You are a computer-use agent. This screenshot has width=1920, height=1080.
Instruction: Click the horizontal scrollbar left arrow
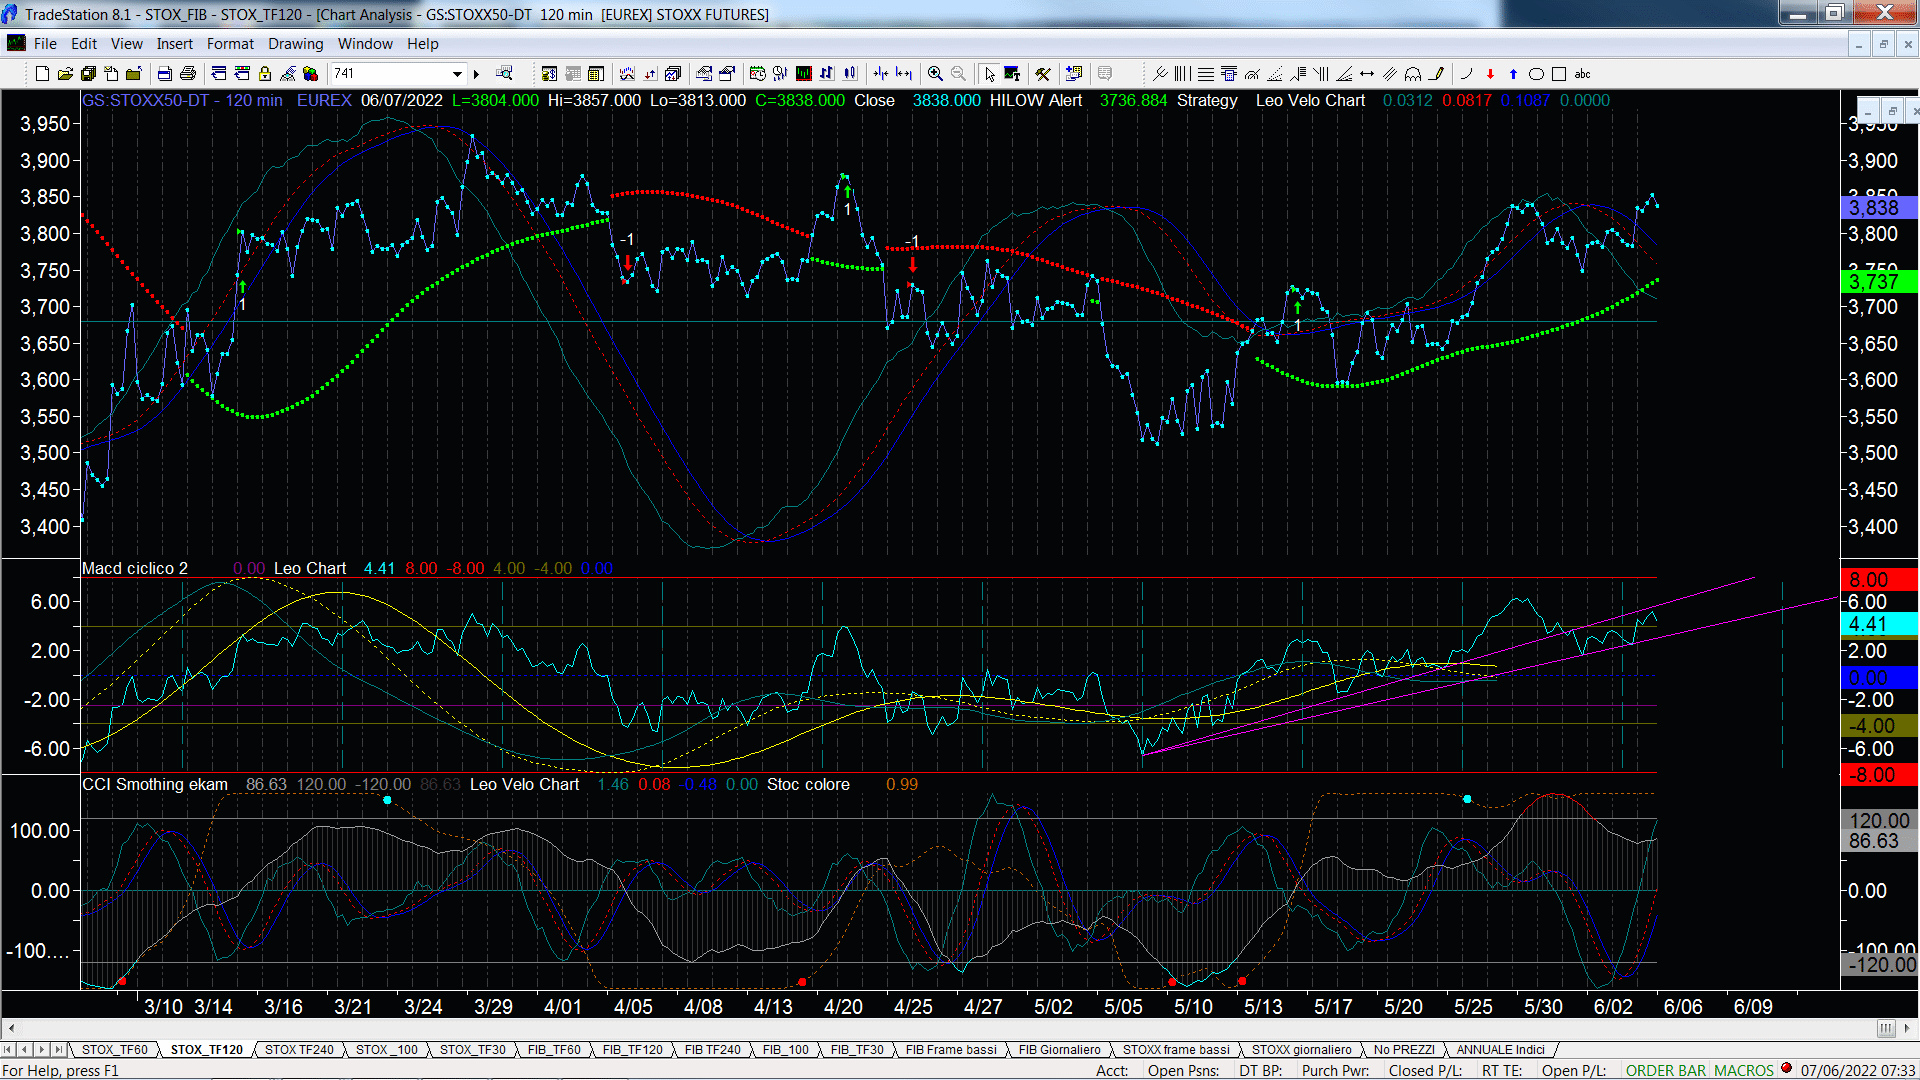11,1028
